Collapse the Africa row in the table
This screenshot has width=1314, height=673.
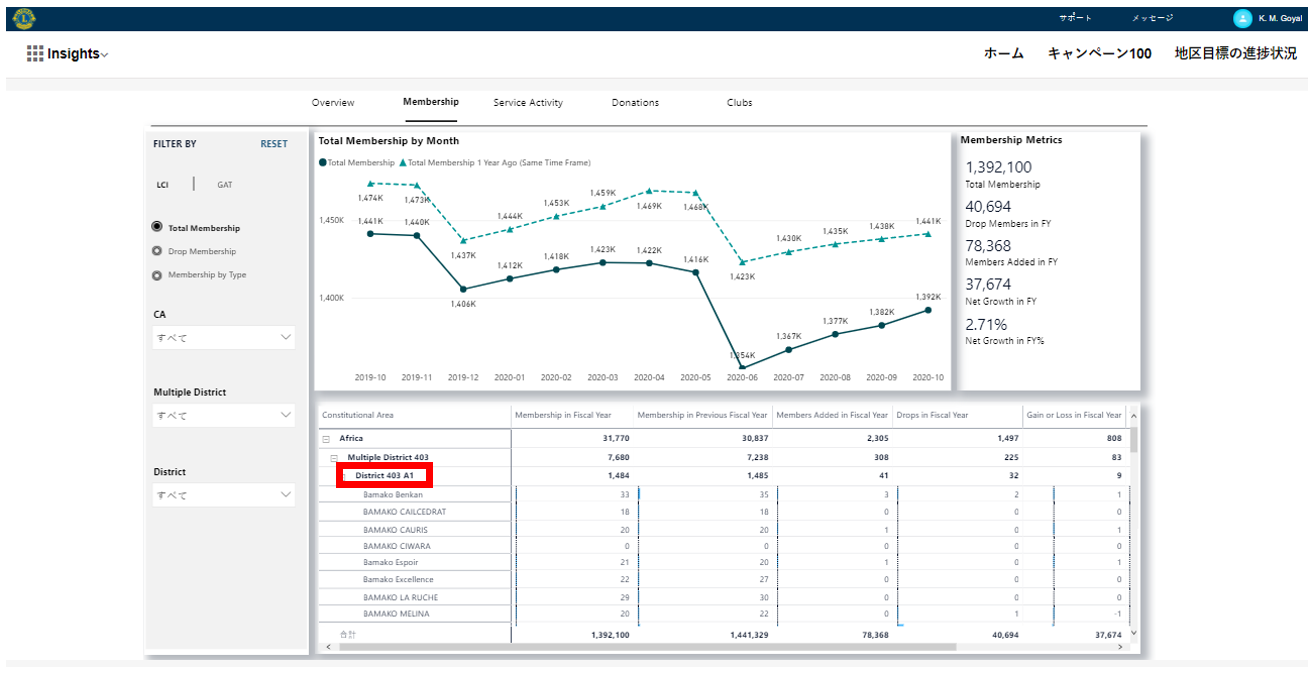326,438
